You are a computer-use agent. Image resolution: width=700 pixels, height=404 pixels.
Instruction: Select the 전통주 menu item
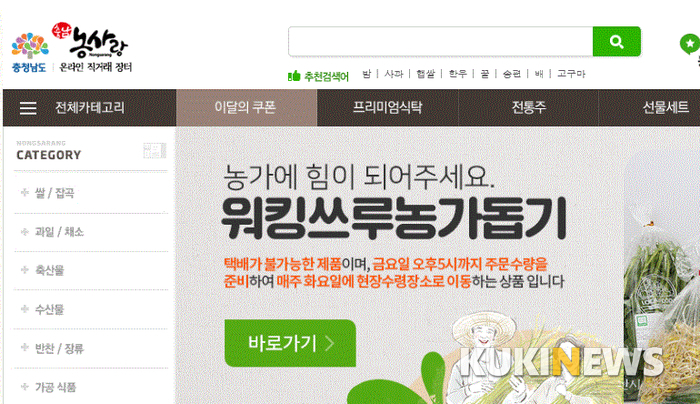tap(529, 108)
